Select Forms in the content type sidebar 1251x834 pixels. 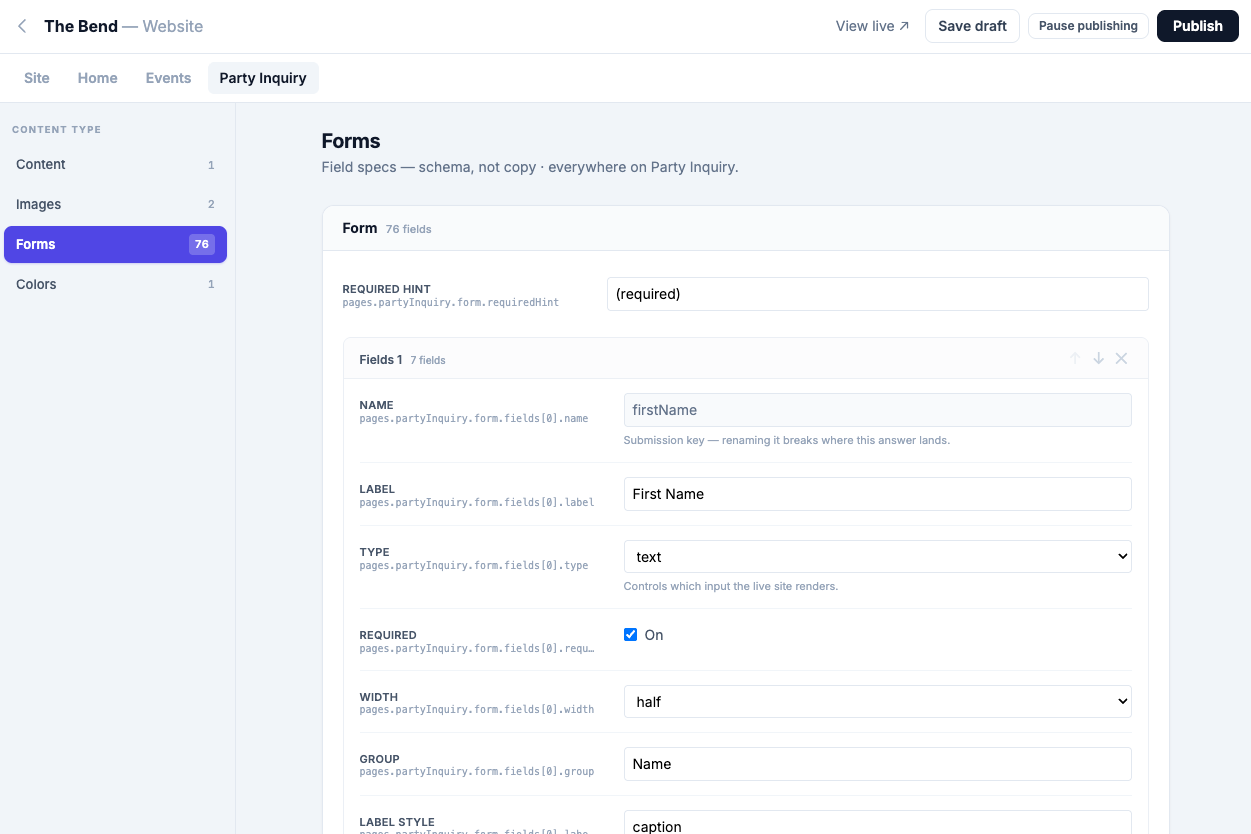point(115,244)
